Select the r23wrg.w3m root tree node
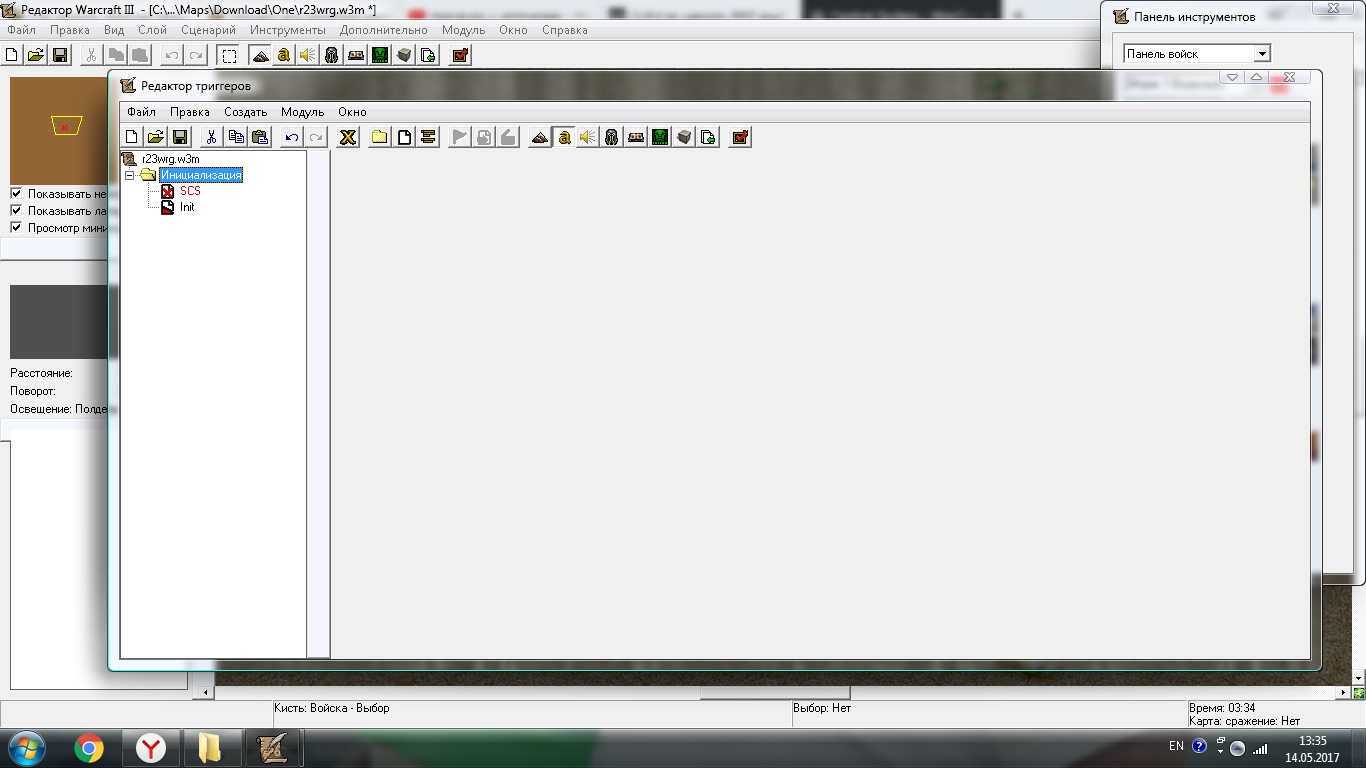 tap(170, 159)
